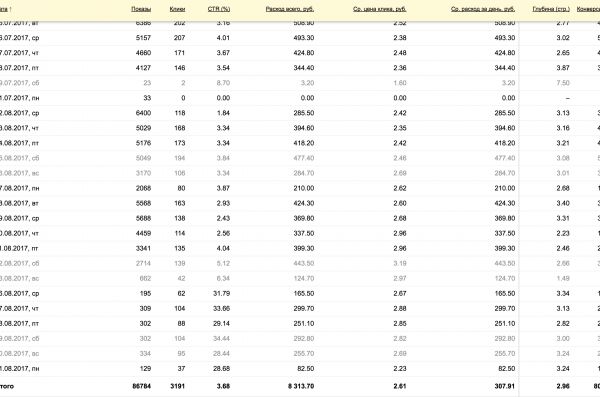600x397 pixels.
Task: Click the click price value 3.19
Action: 400,263
